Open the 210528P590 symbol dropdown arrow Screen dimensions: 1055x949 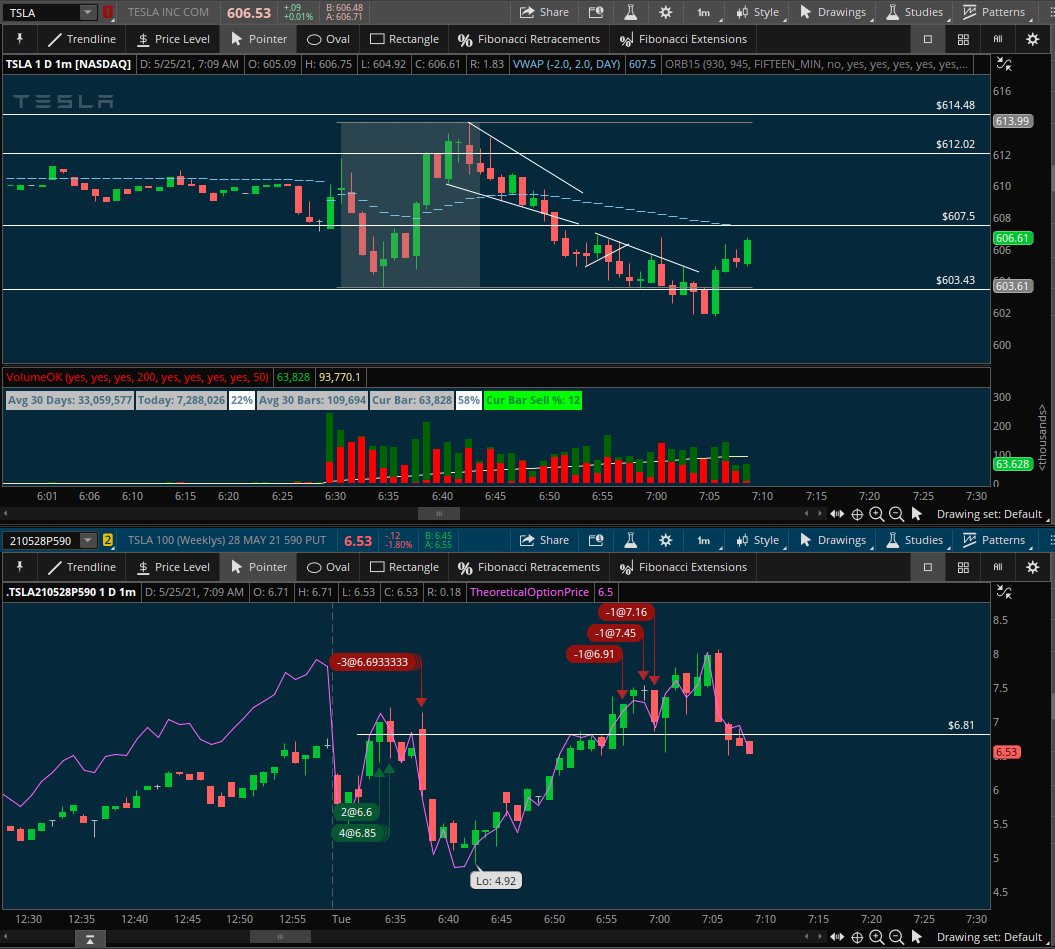tap(87, 540)
